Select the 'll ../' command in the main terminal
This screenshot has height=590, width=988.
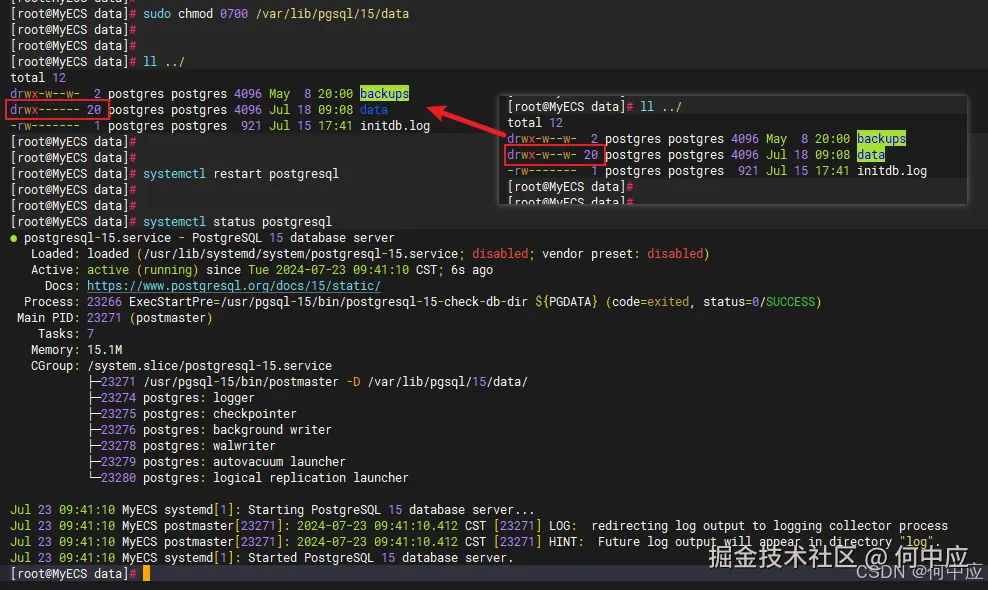[164, 62]
